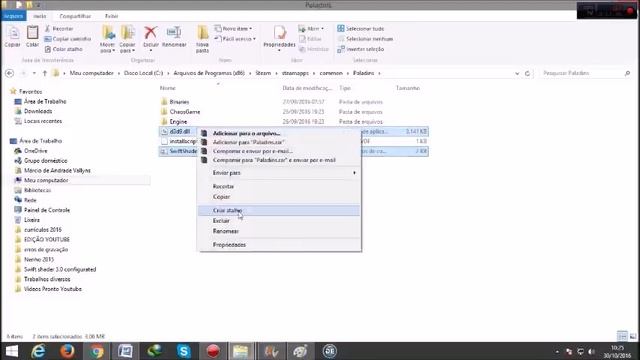Open Locais recentes in the sidebar
This screenshot has width=640, height=360.
pyautogui.click(x=42, y=121)
